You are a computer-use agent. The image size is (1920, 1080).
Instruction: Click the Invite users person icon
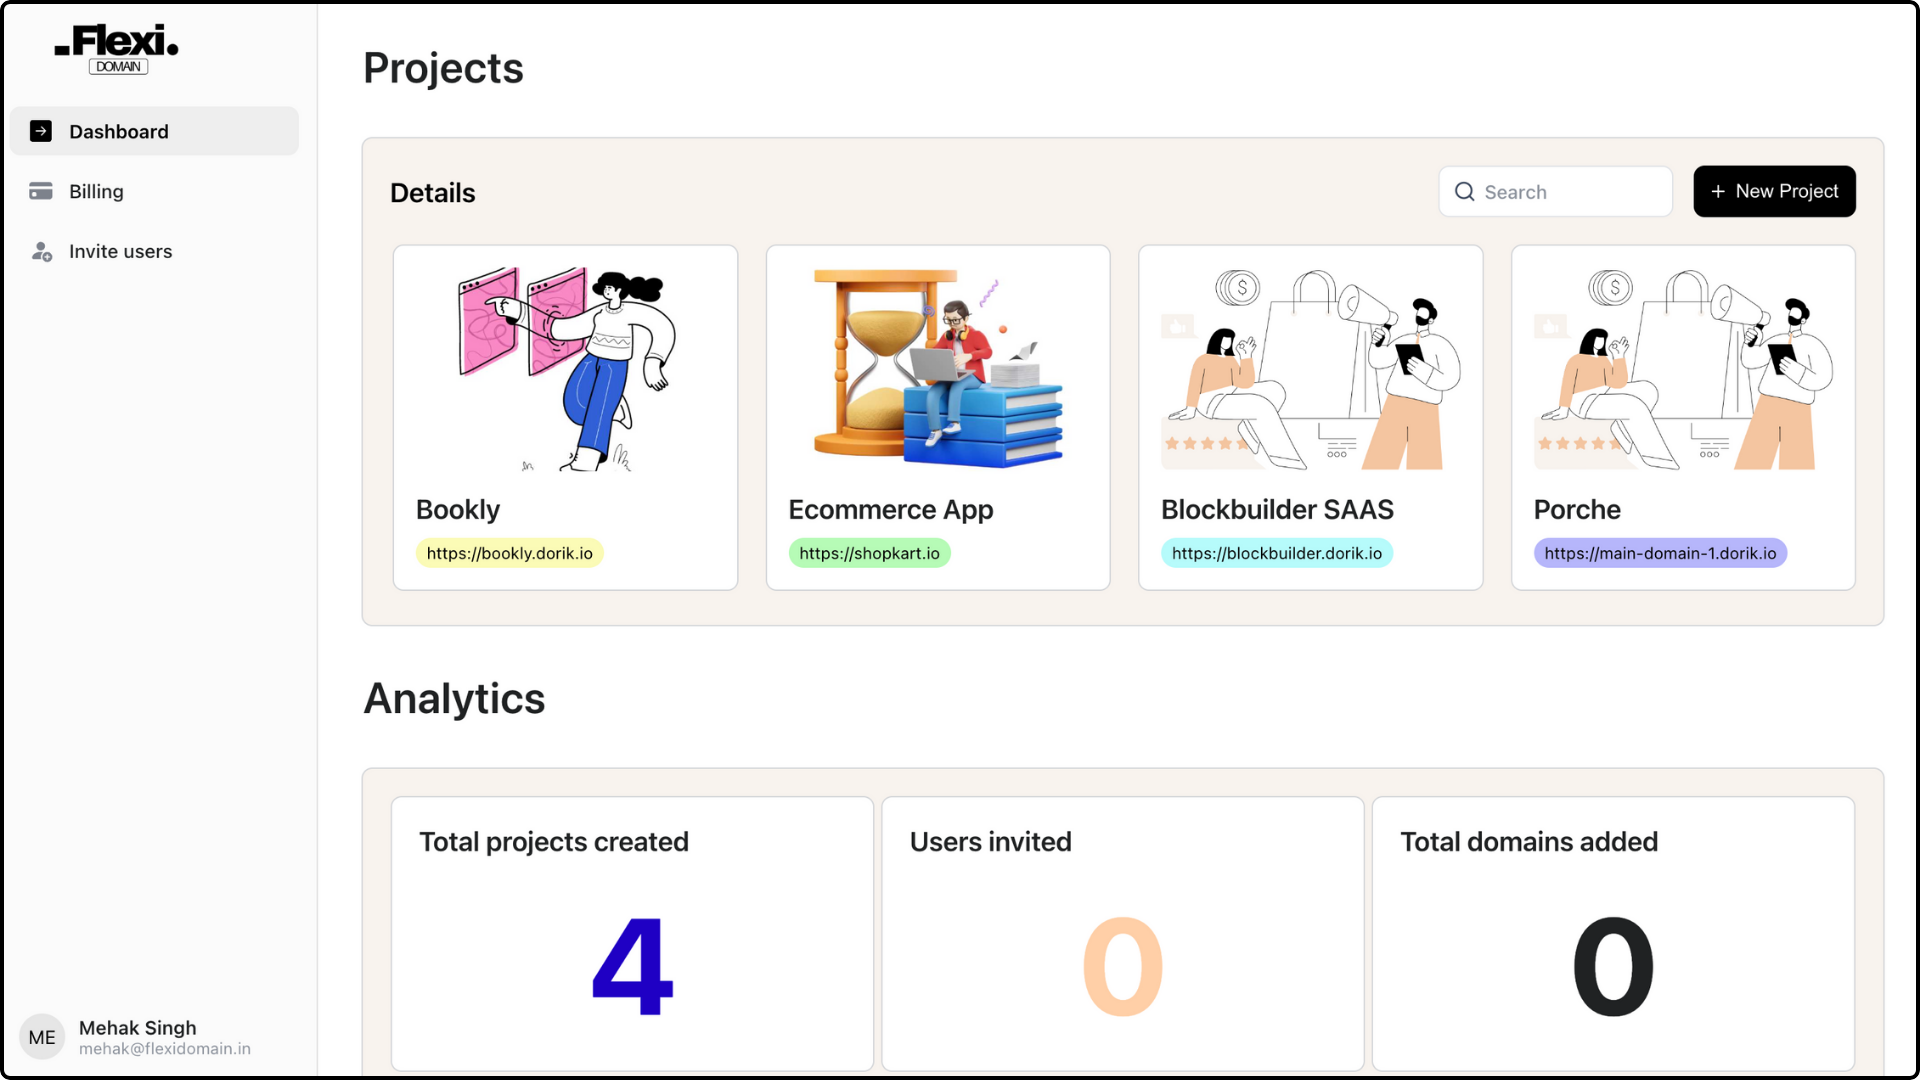click(41, 252)
